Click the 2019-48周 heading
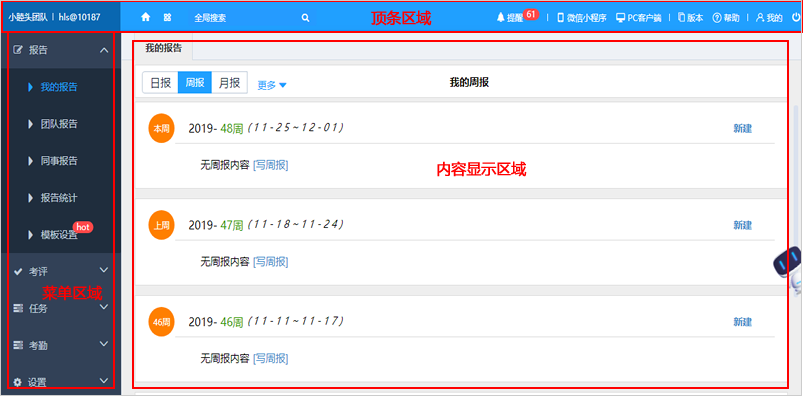Image resolution: width=803 pixels, height=396 pixels. pos(216,129)
